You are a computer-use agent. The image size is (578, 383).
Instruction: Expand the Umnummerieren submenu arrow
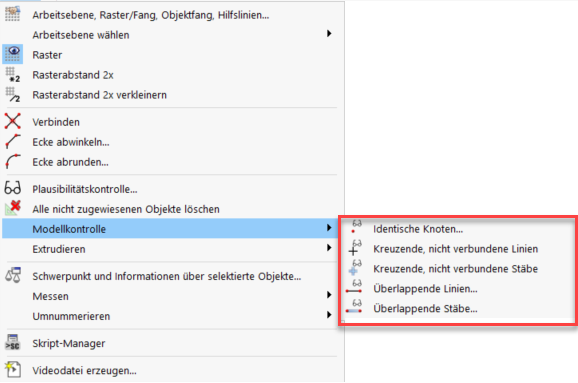click(329, 314)
